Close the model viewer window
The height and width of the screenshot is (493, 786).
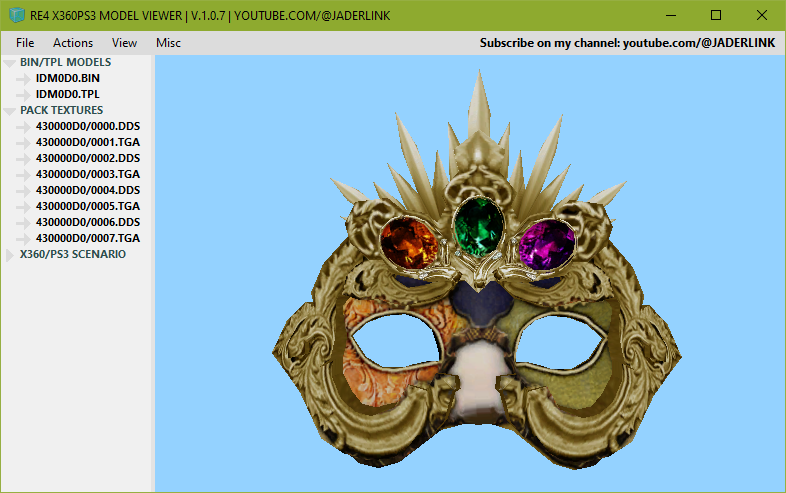[x=761, y=16]
